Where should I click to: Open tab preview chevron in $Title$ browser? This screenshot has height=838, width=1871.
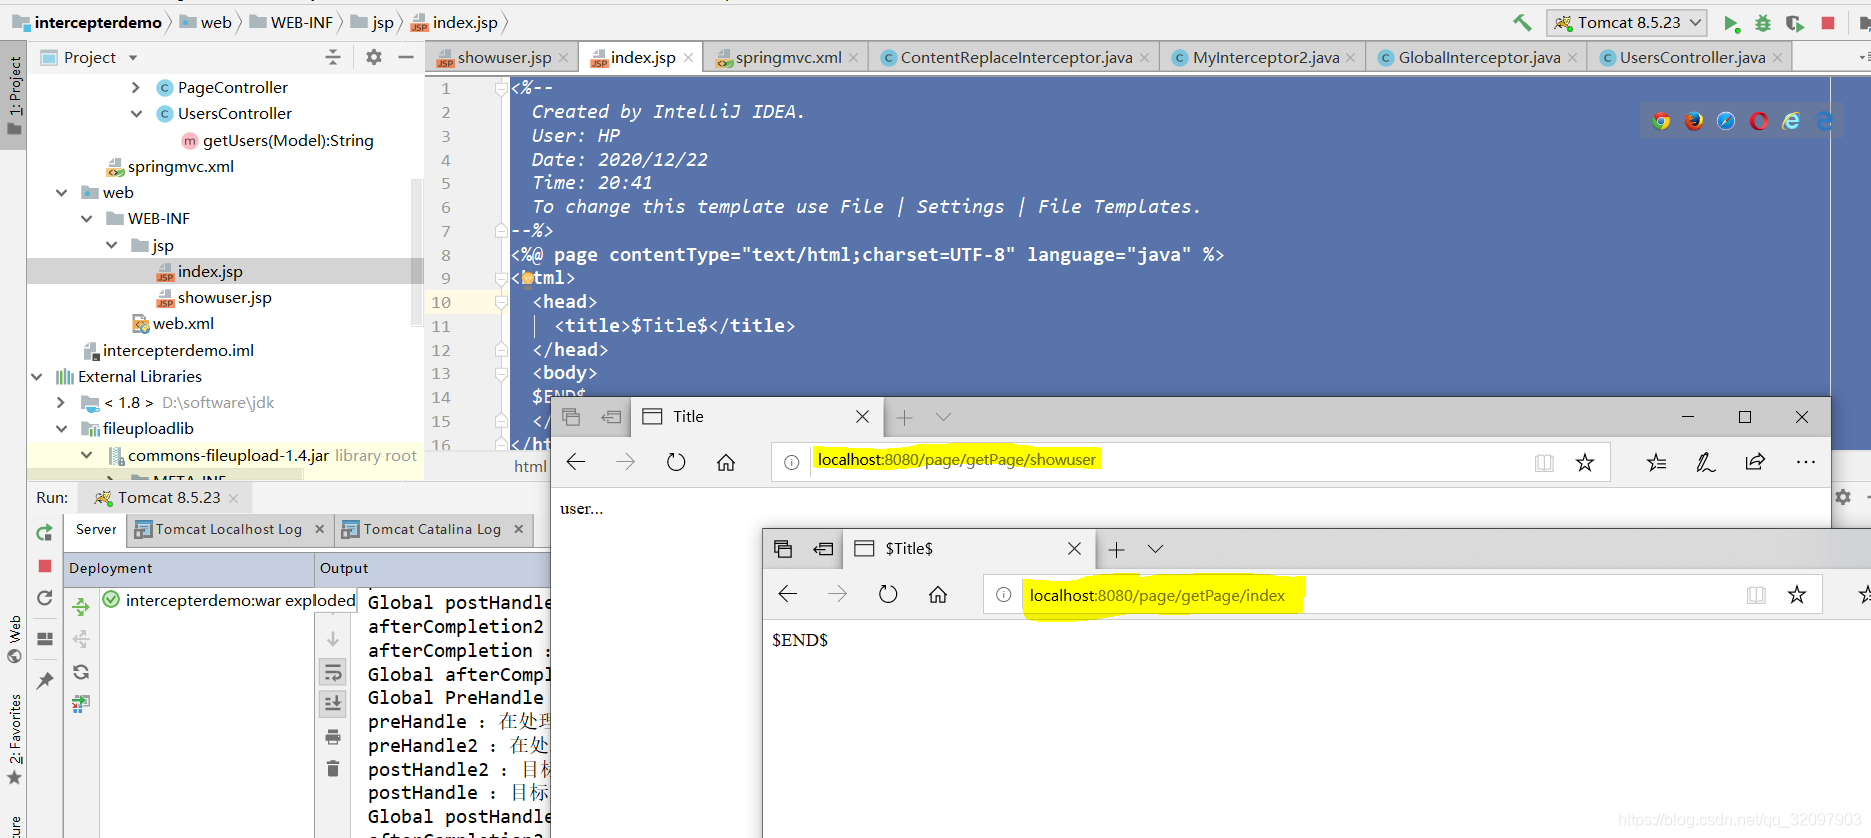[x=1156, y=549]
